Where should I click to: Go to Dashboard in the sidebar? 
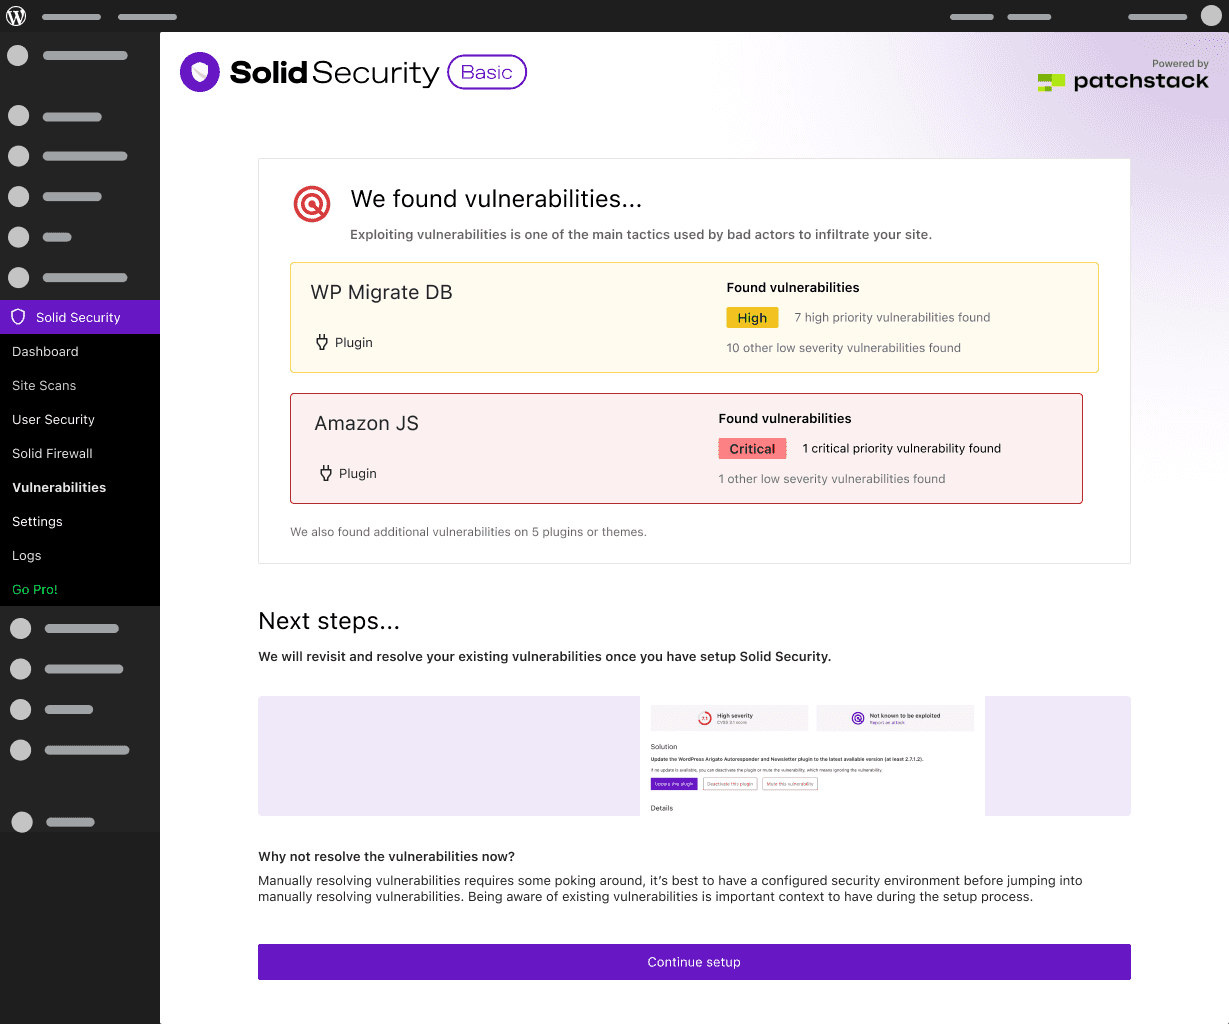coord(45,351)
